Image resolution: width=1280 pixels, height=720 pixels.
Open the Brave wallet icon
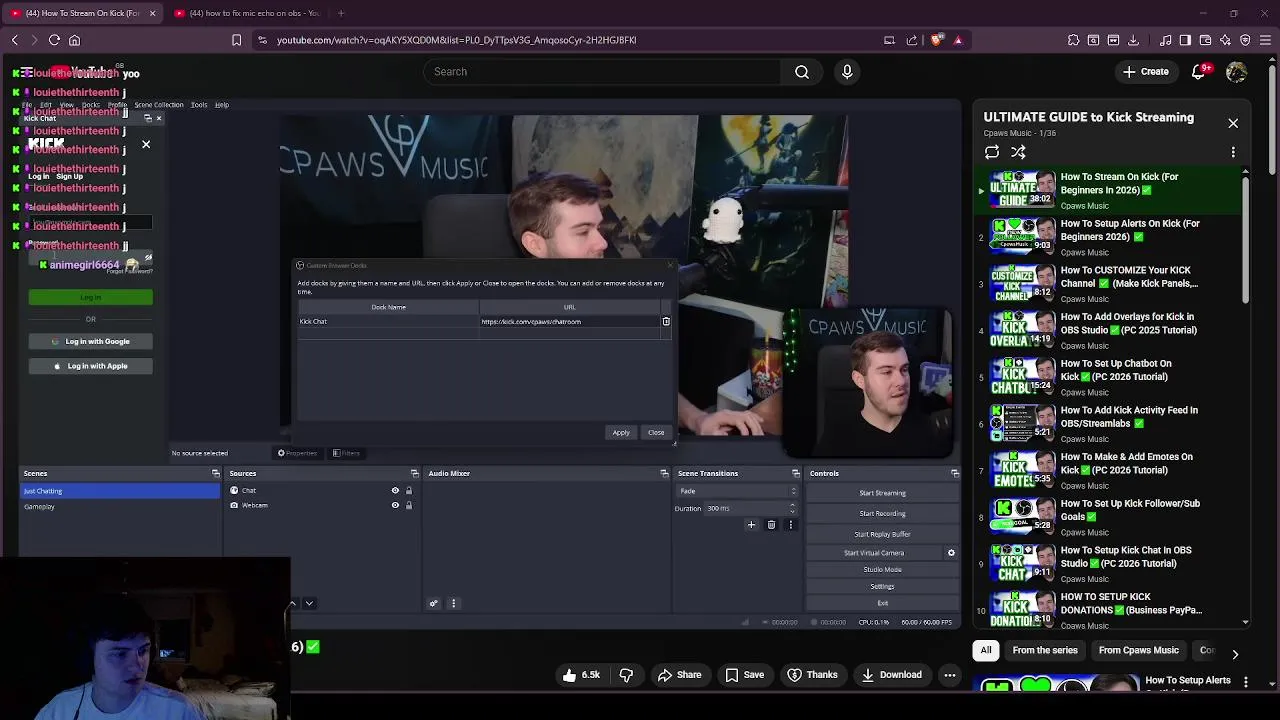1205,40
